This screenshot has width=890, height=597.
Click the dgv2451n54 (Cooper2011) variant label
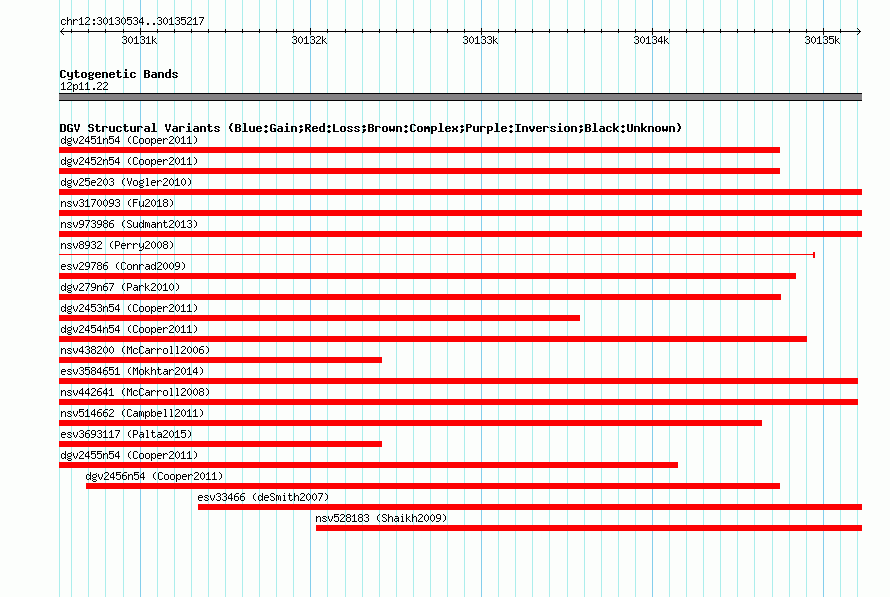click(129, 140)
